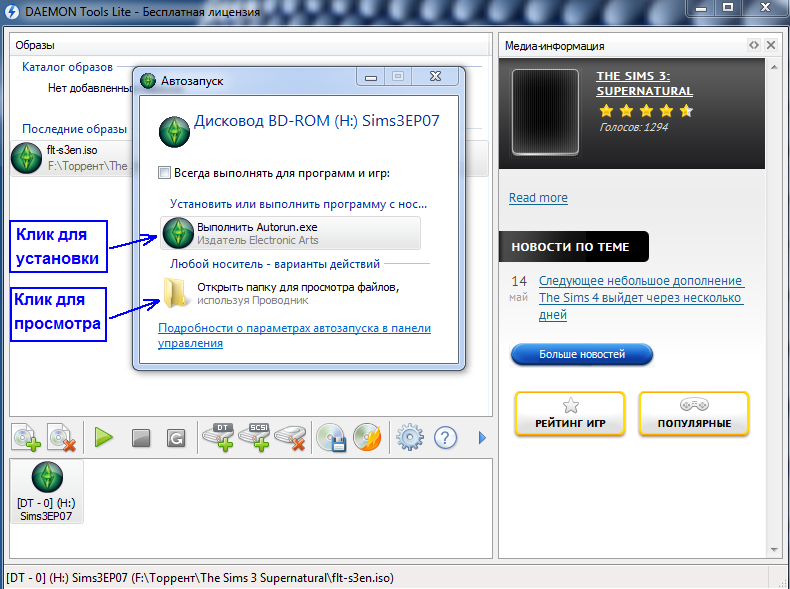The image size is (790, 589).
Task: Click the Remount all images icon
Action: (x=176, y=438)
